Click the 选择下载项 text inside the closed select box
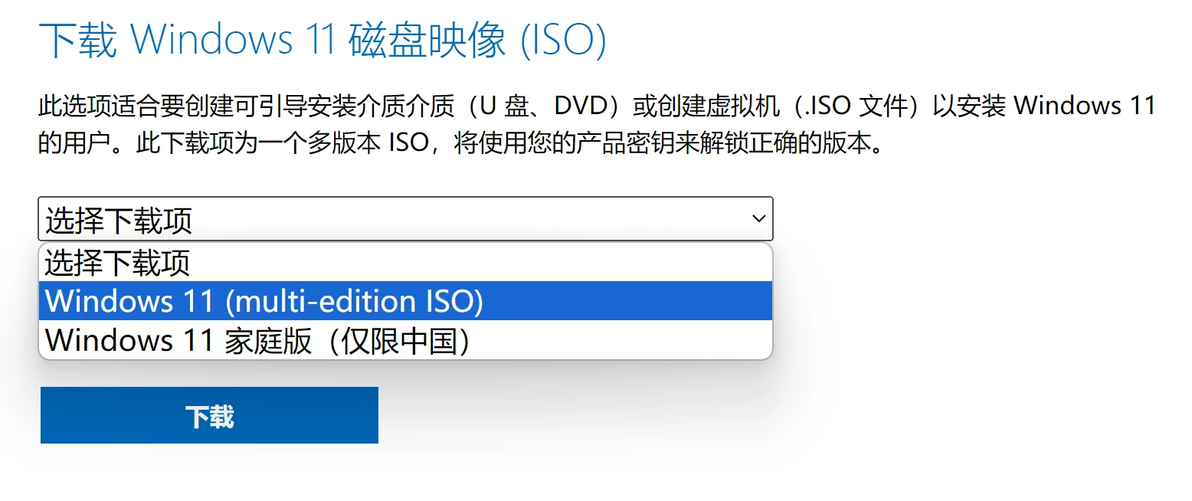The height and width of the screenshot is (501, 1192). pos(119,220)
